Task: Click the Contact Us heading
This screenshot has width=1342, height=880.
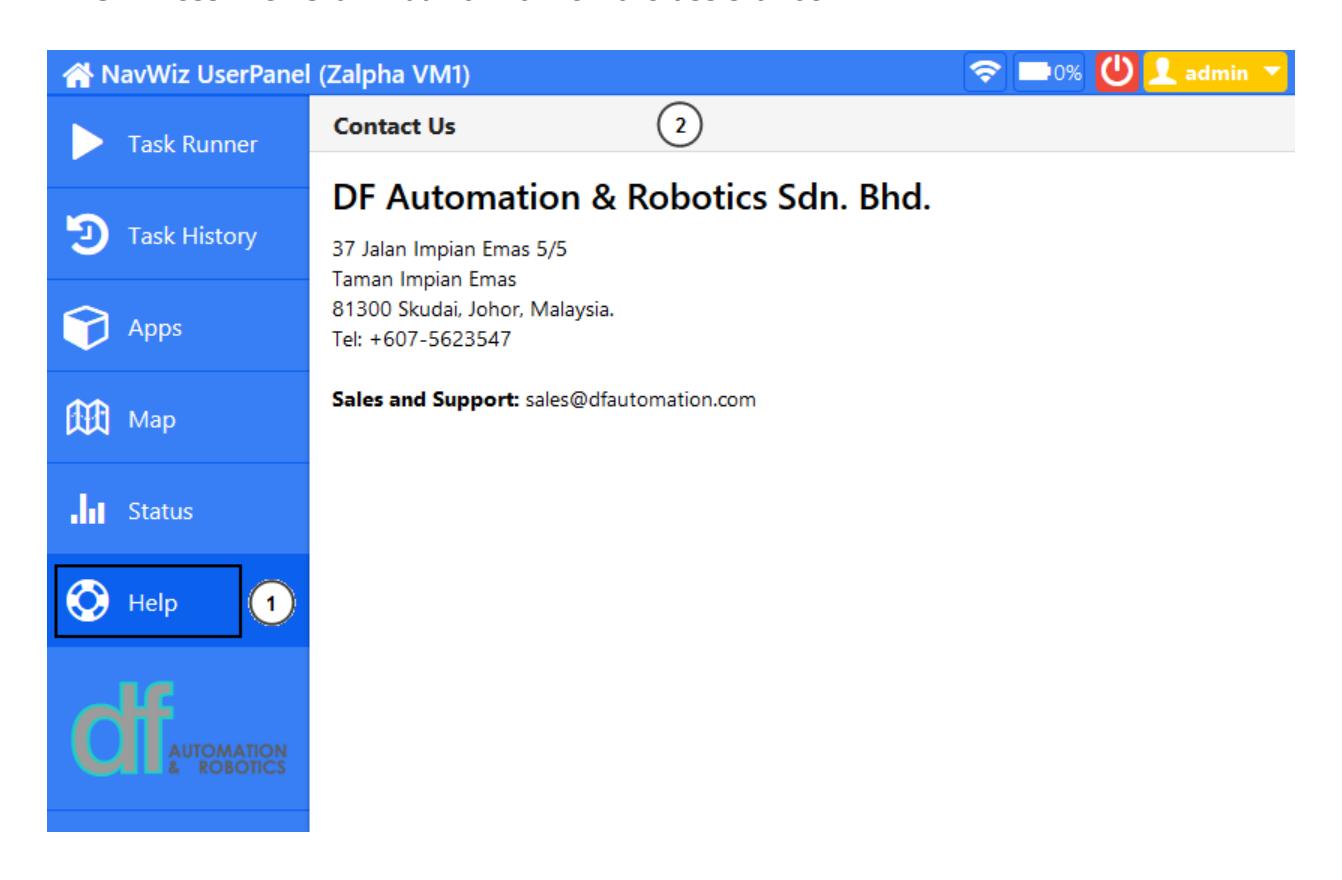Action: click(x=395, y=127)
